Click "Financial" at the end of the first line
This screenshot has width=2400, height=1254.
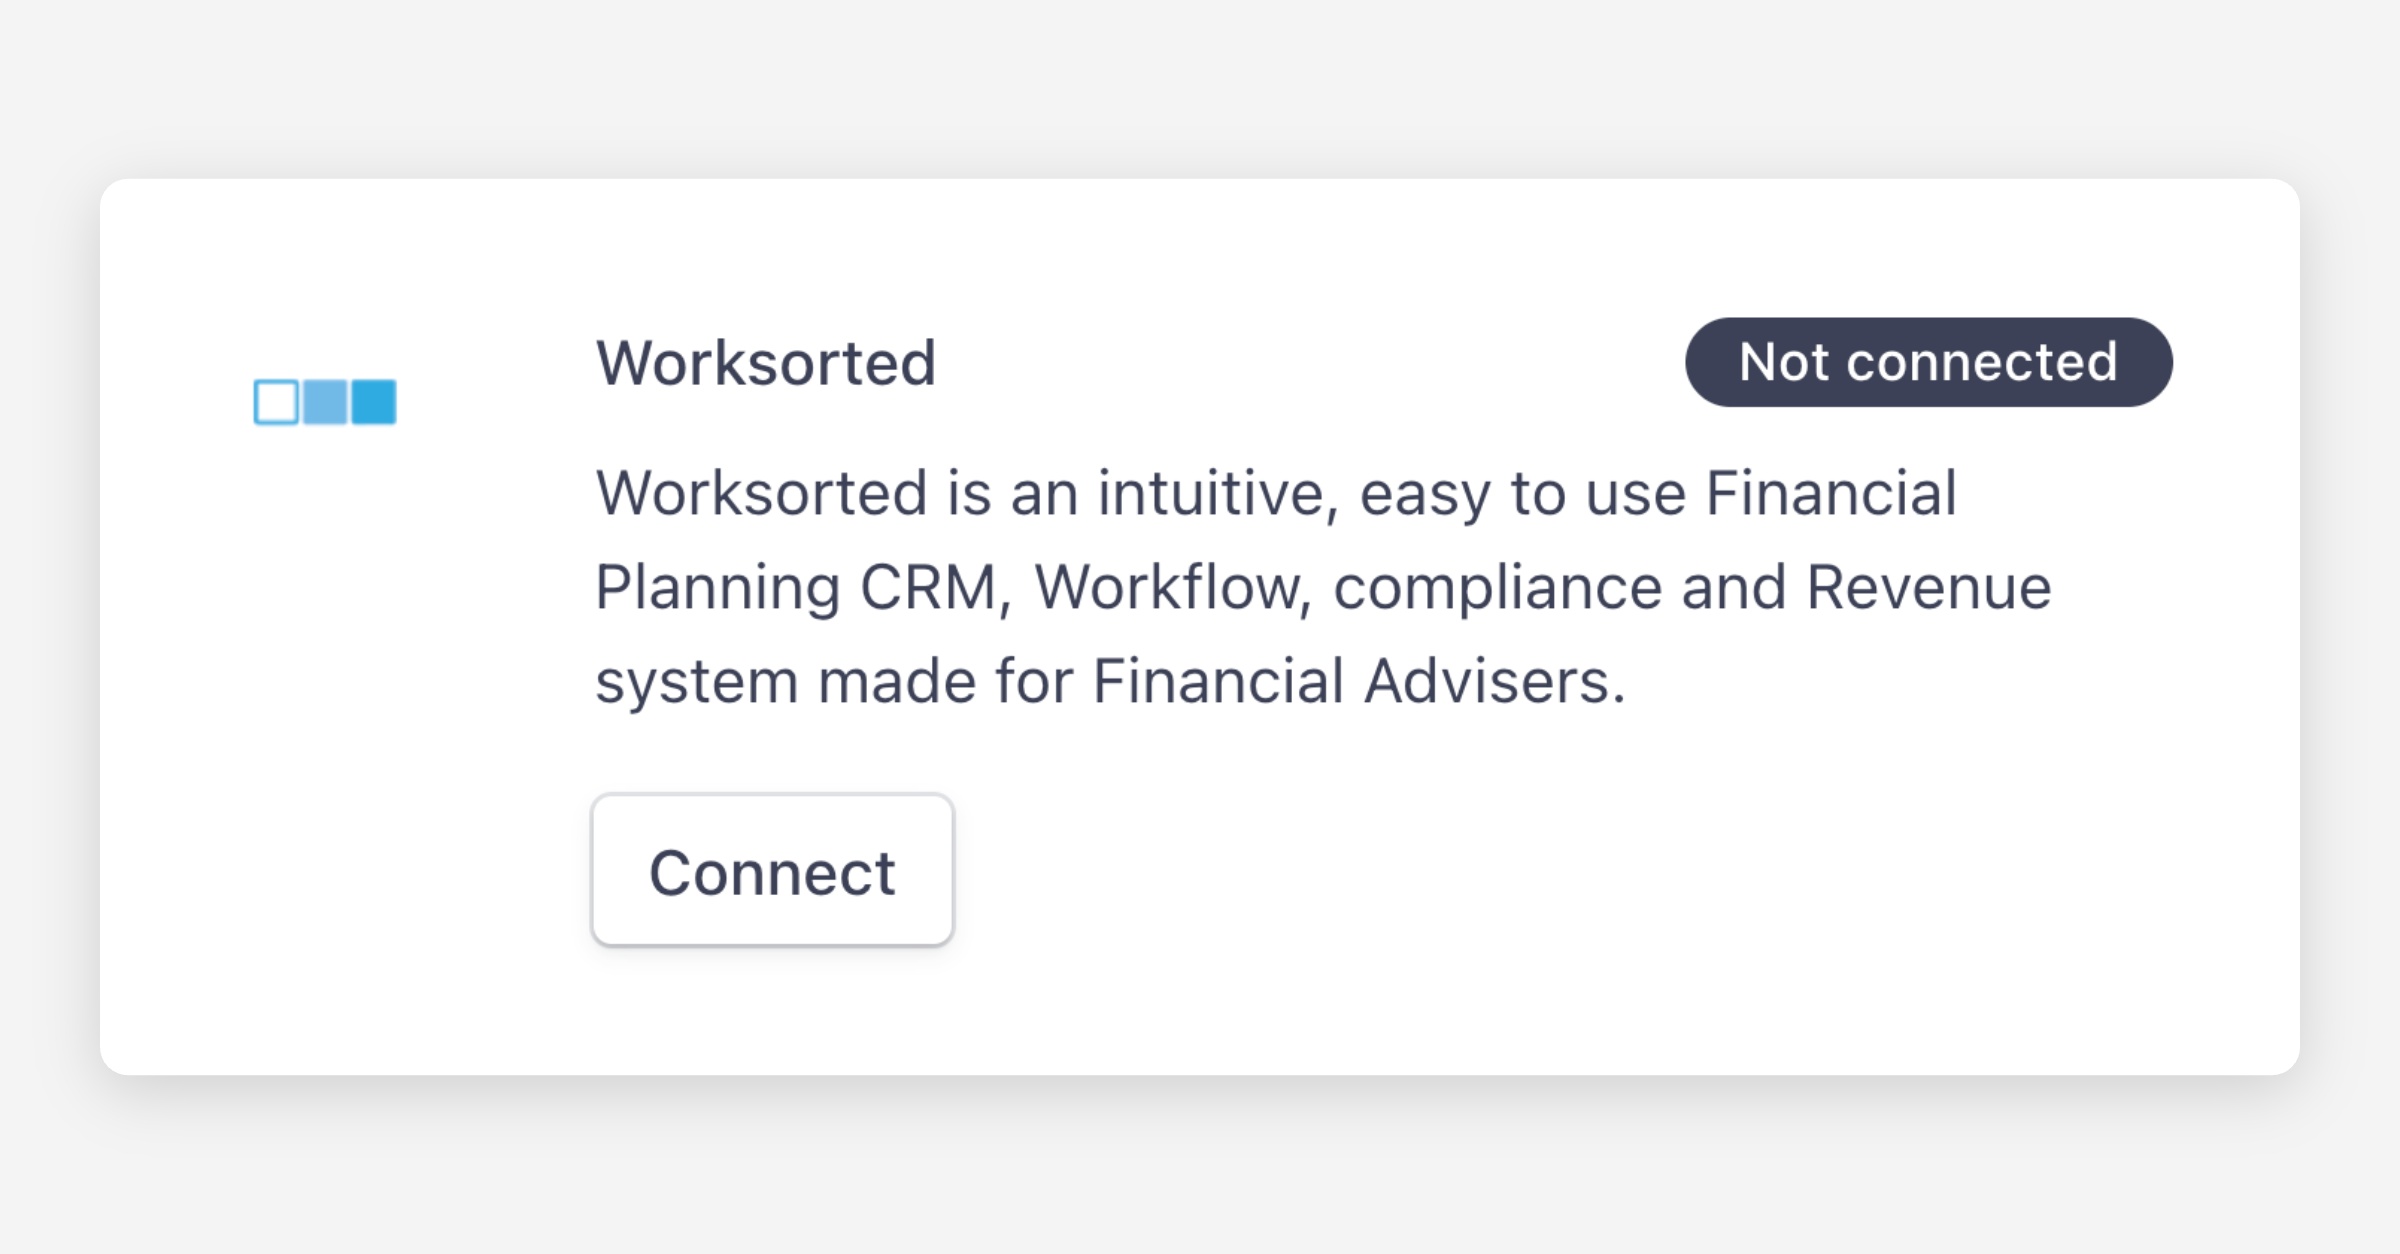[x=1830, y=493]
